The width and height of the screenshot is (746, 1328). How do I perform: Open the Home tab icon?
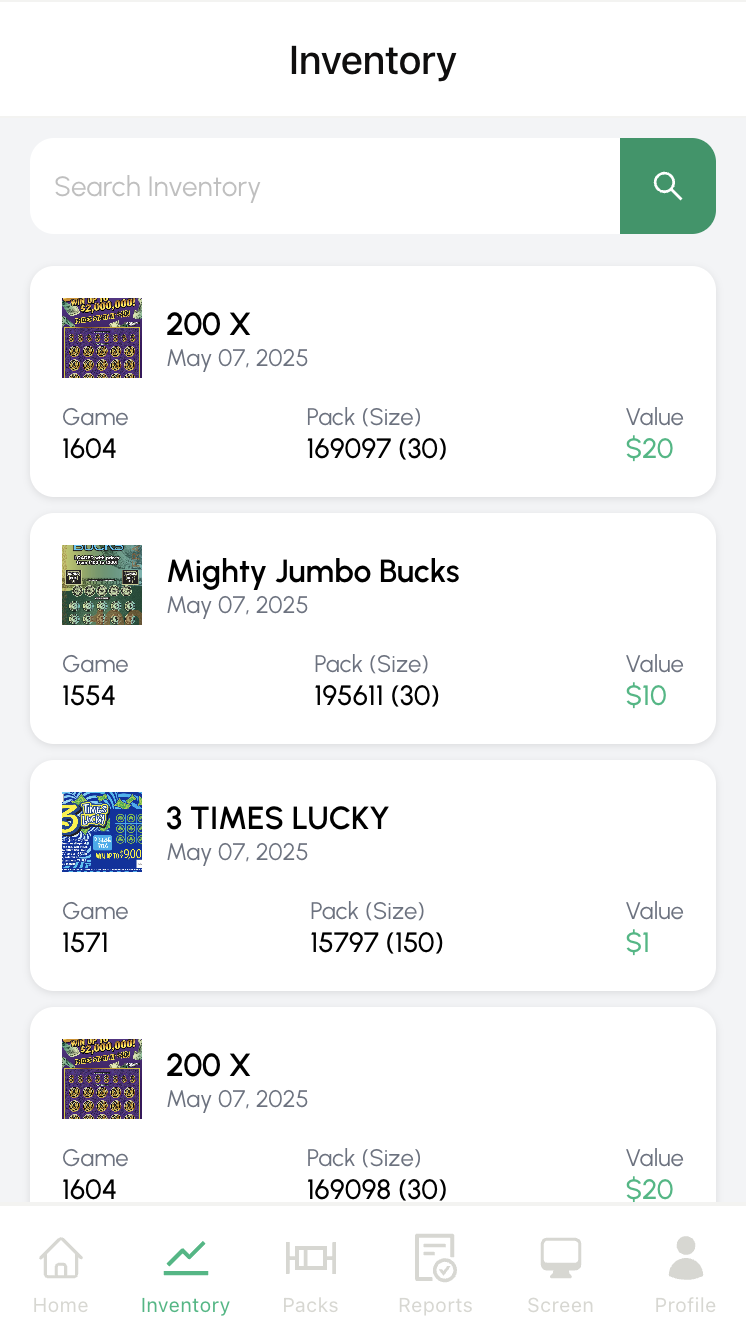(61, 1257)
